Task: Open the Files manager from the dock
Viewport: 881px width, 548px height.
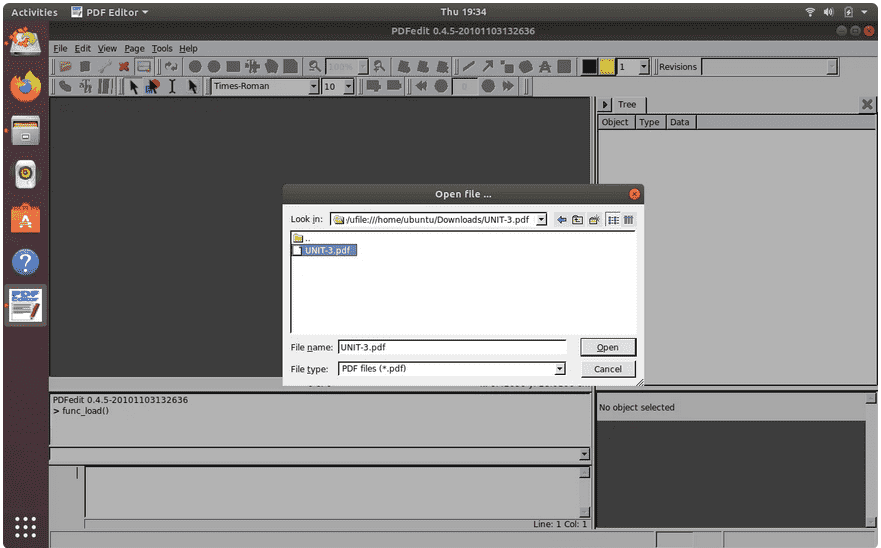Action: (25, 130)
